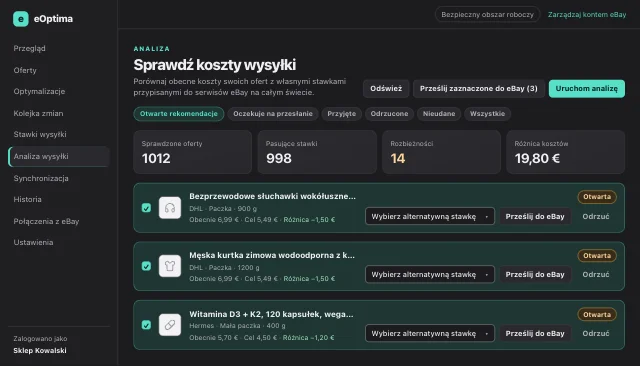Select Analiza wysyłki sidebar item
Image resolution: width=640 pixels, height=366 pixels.
pyautogui.click(x=59, y=156)
